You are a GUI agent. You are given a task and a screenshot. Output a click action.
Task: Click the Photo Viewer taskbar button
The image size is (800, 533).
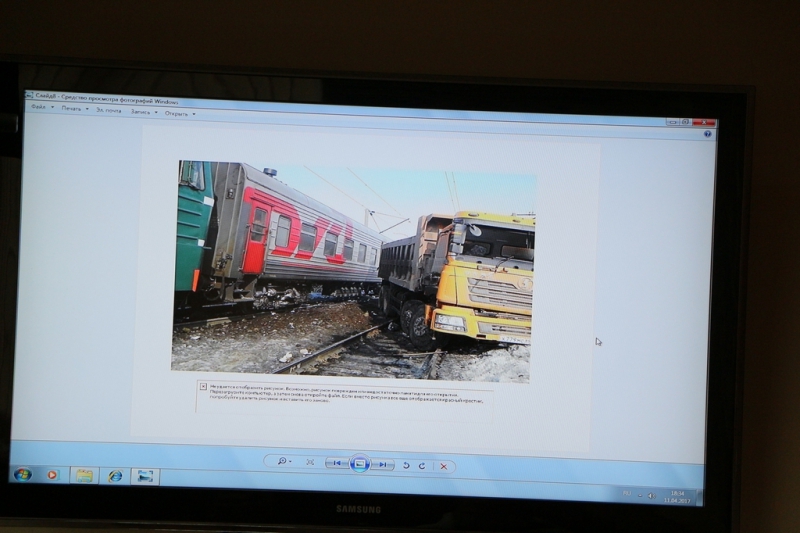coord(145,476)
